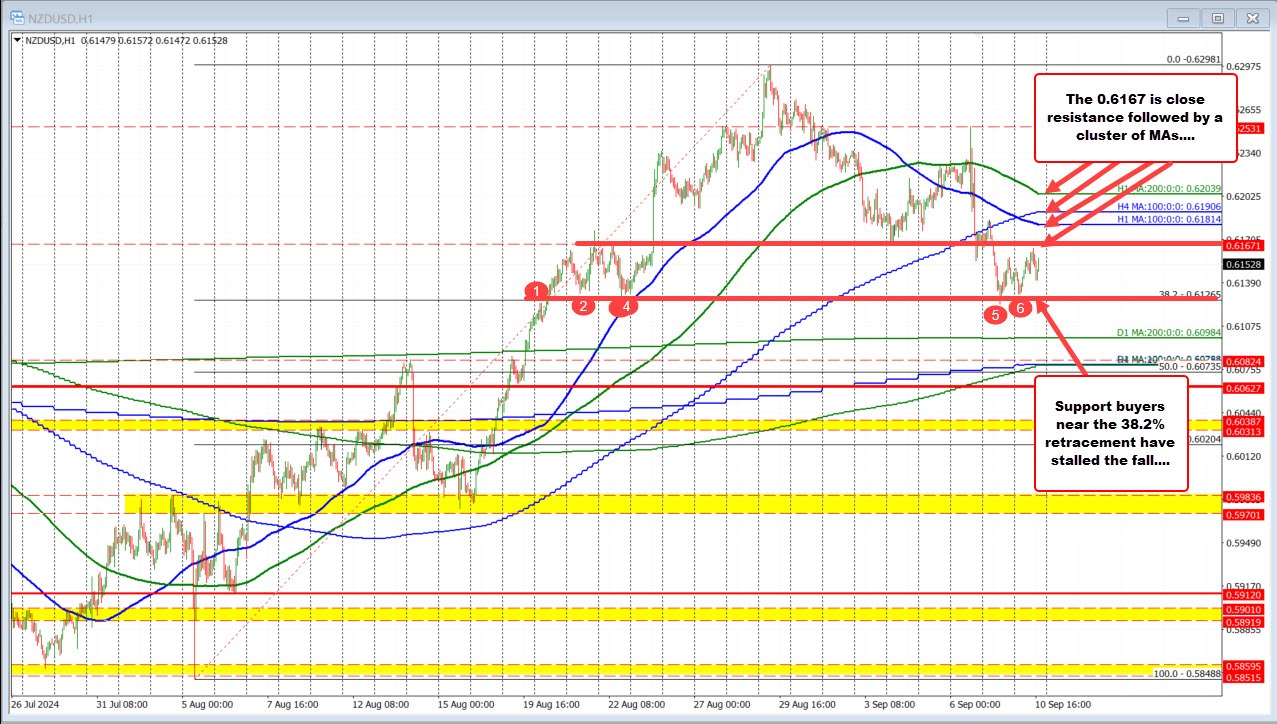
Task: Click the current price tag 0.61528
Action: (1244, 263)
